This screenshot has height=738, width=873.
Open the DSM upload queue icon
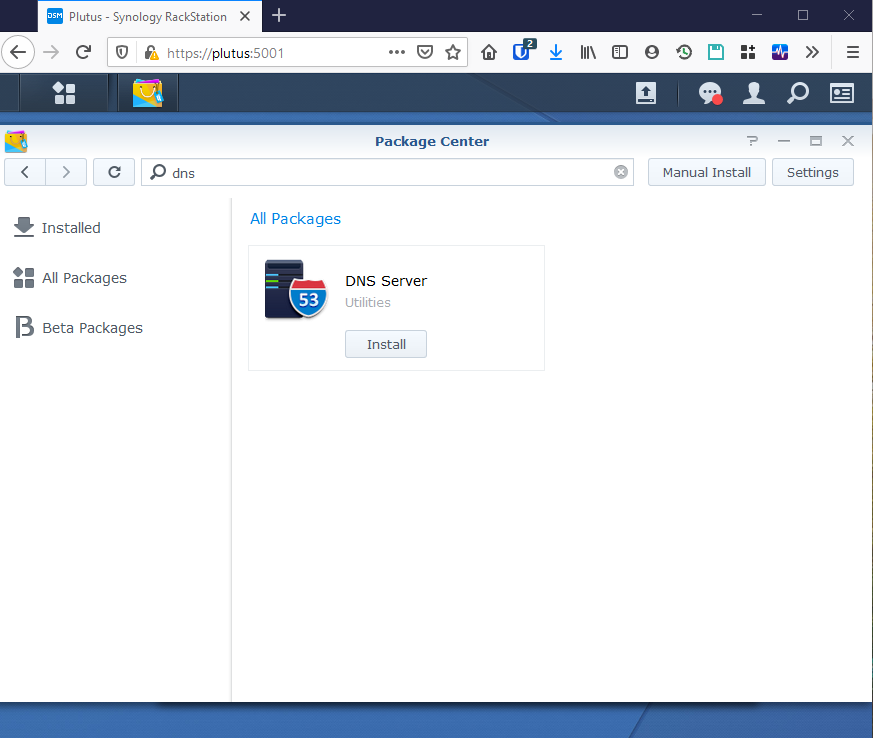(646, 93)
